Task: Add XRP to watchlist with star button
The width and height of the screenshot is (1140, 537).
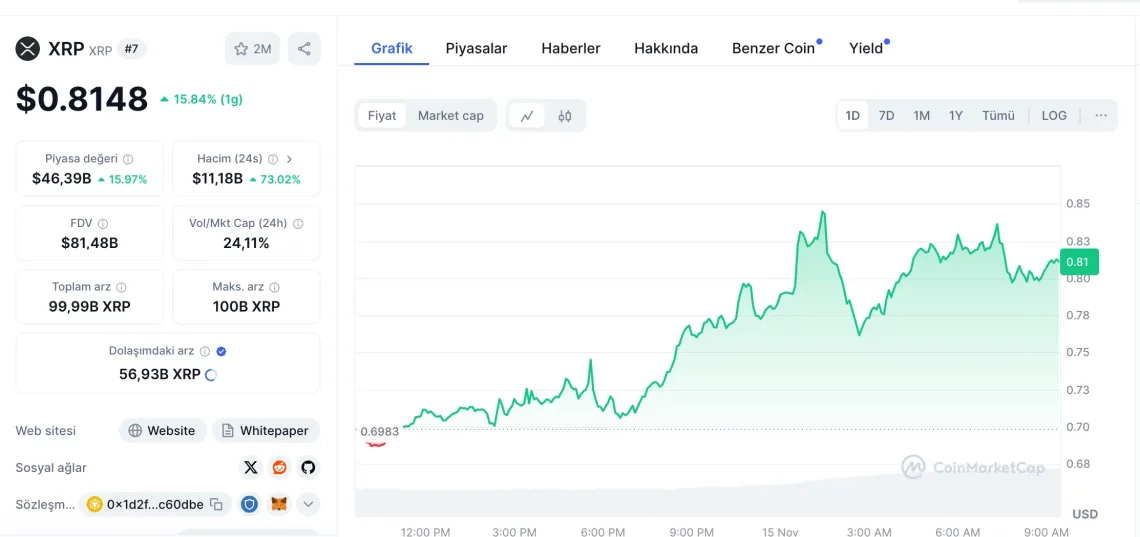Action: (252, 49)
